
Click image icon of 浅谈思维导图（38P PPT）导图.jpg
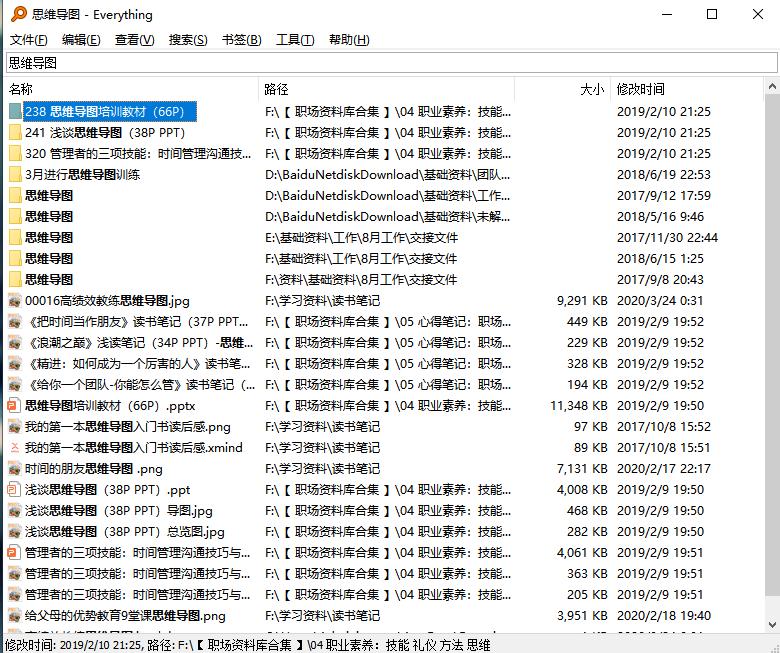coord(15,511)
